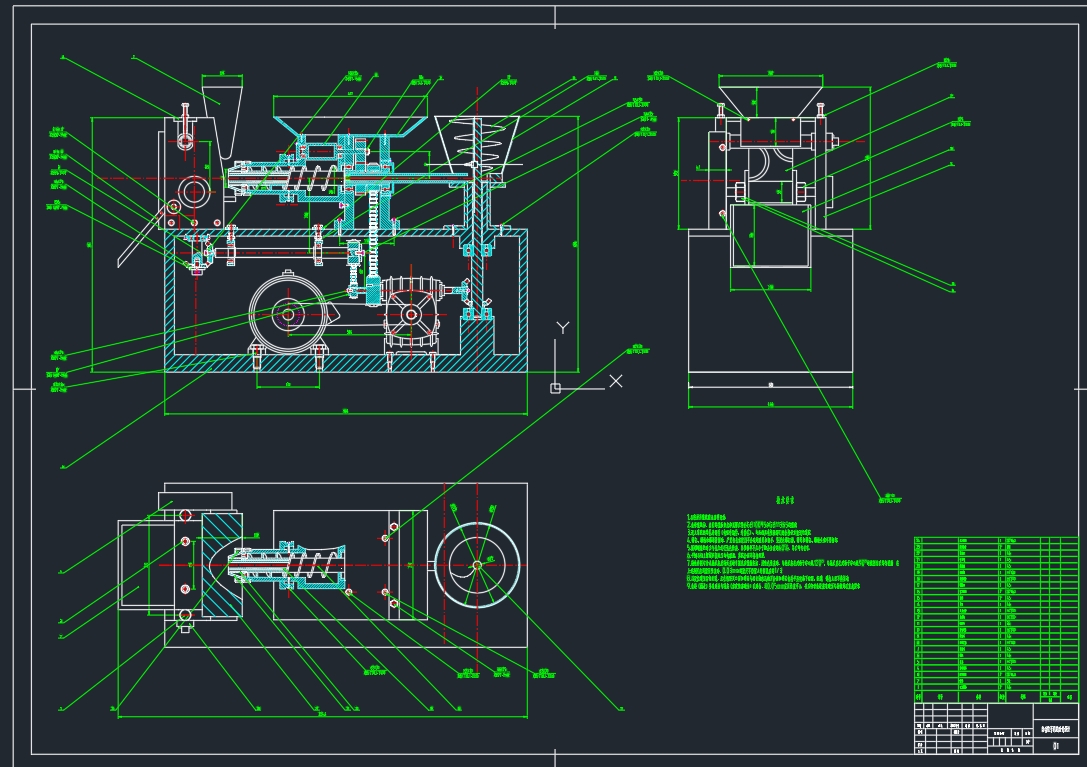Click the technical requirements heading text
The image size is (1087, 767).
pyautogui.click(x=785, y=499)
